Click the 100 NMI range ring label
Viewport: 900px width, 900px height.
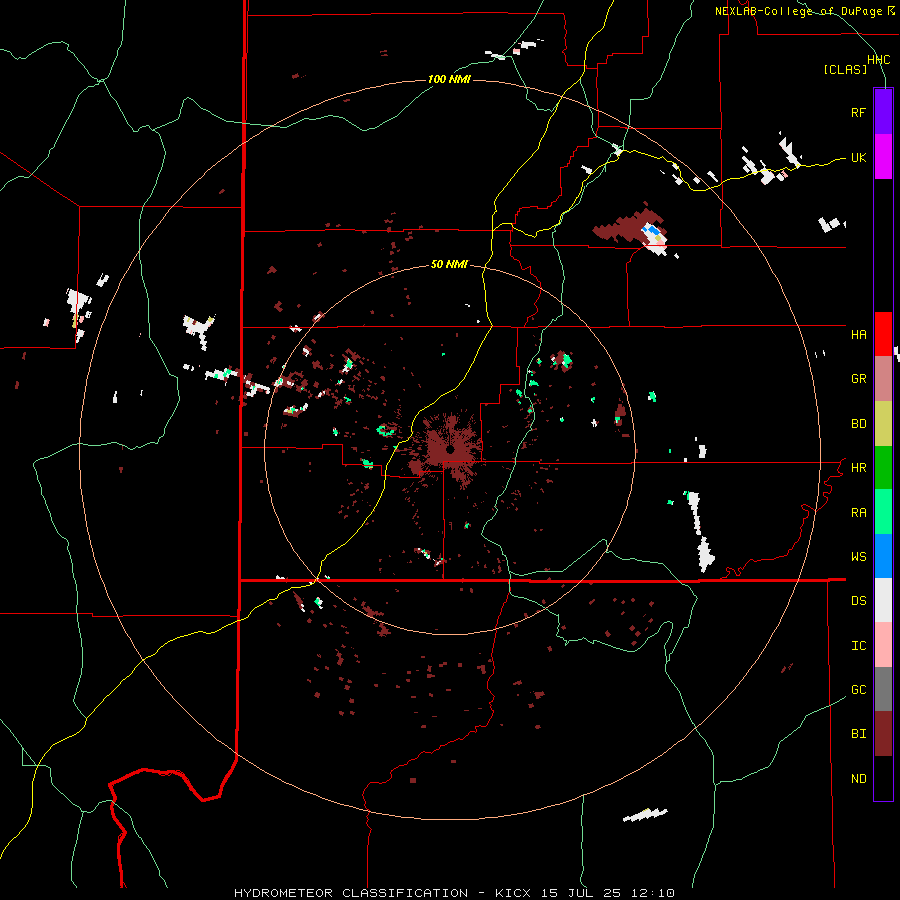[449, 79]
